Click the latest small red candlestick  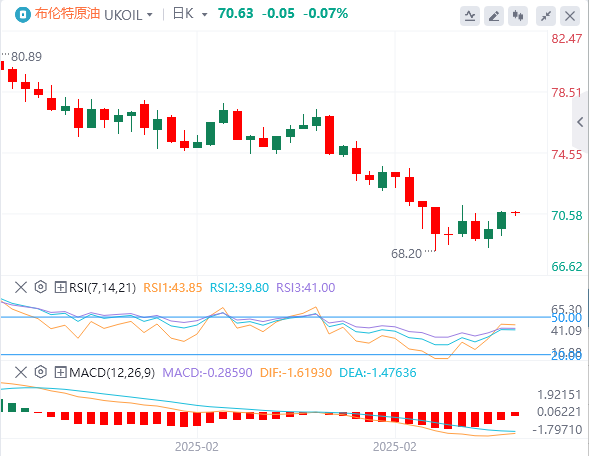pos(515,213)
